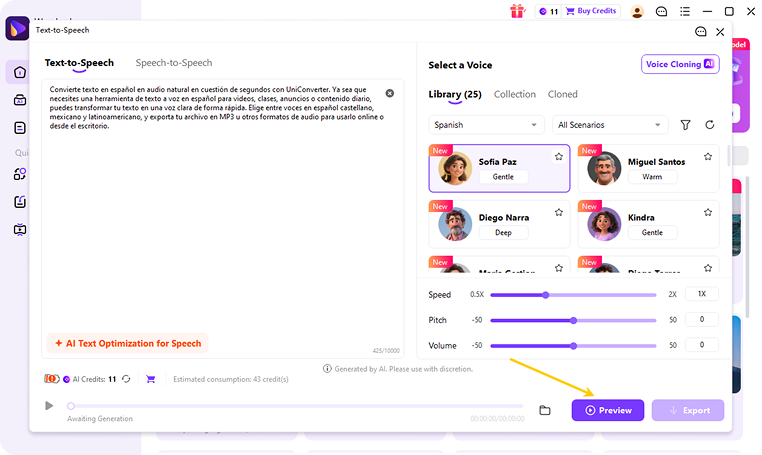
Task: Star the Miguel Santos voice
Action: click(x=708, y=157)
